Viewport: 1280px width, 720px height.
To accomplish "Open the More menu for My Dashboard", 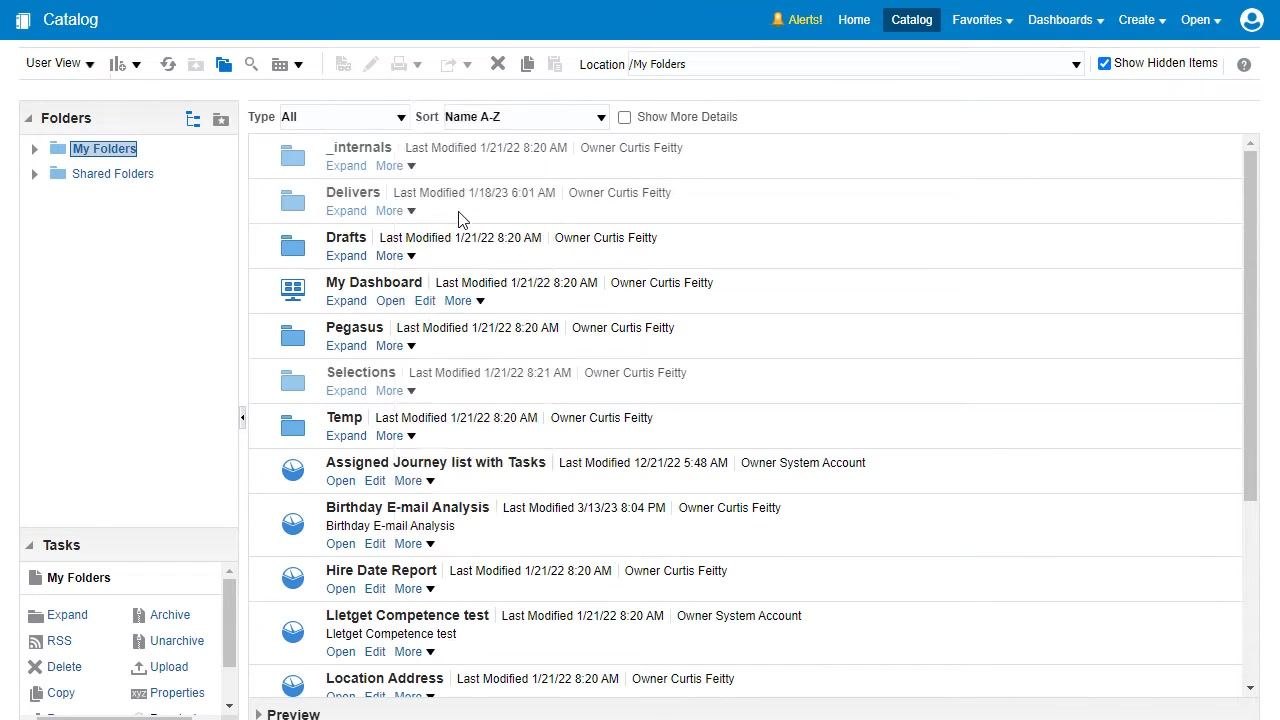I will pyautogui.click(x=464, y=301).
